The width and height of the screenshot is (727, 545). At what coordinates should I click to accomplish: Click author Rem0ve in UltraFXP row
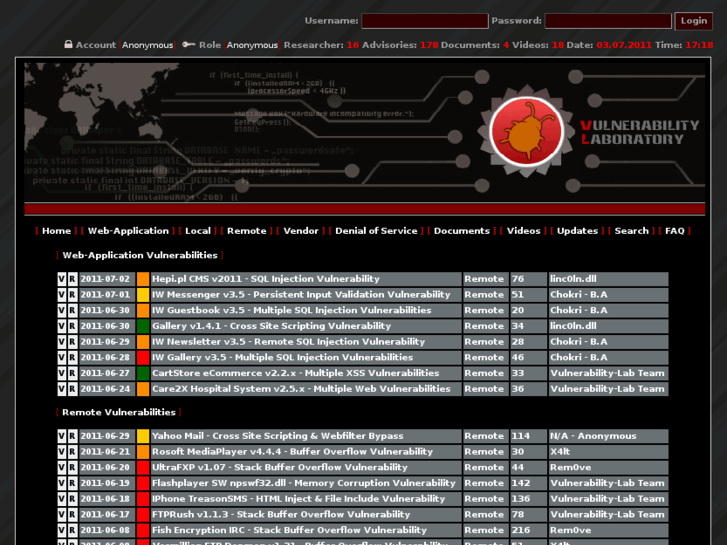pyautogui.click(x=571, y=468)
